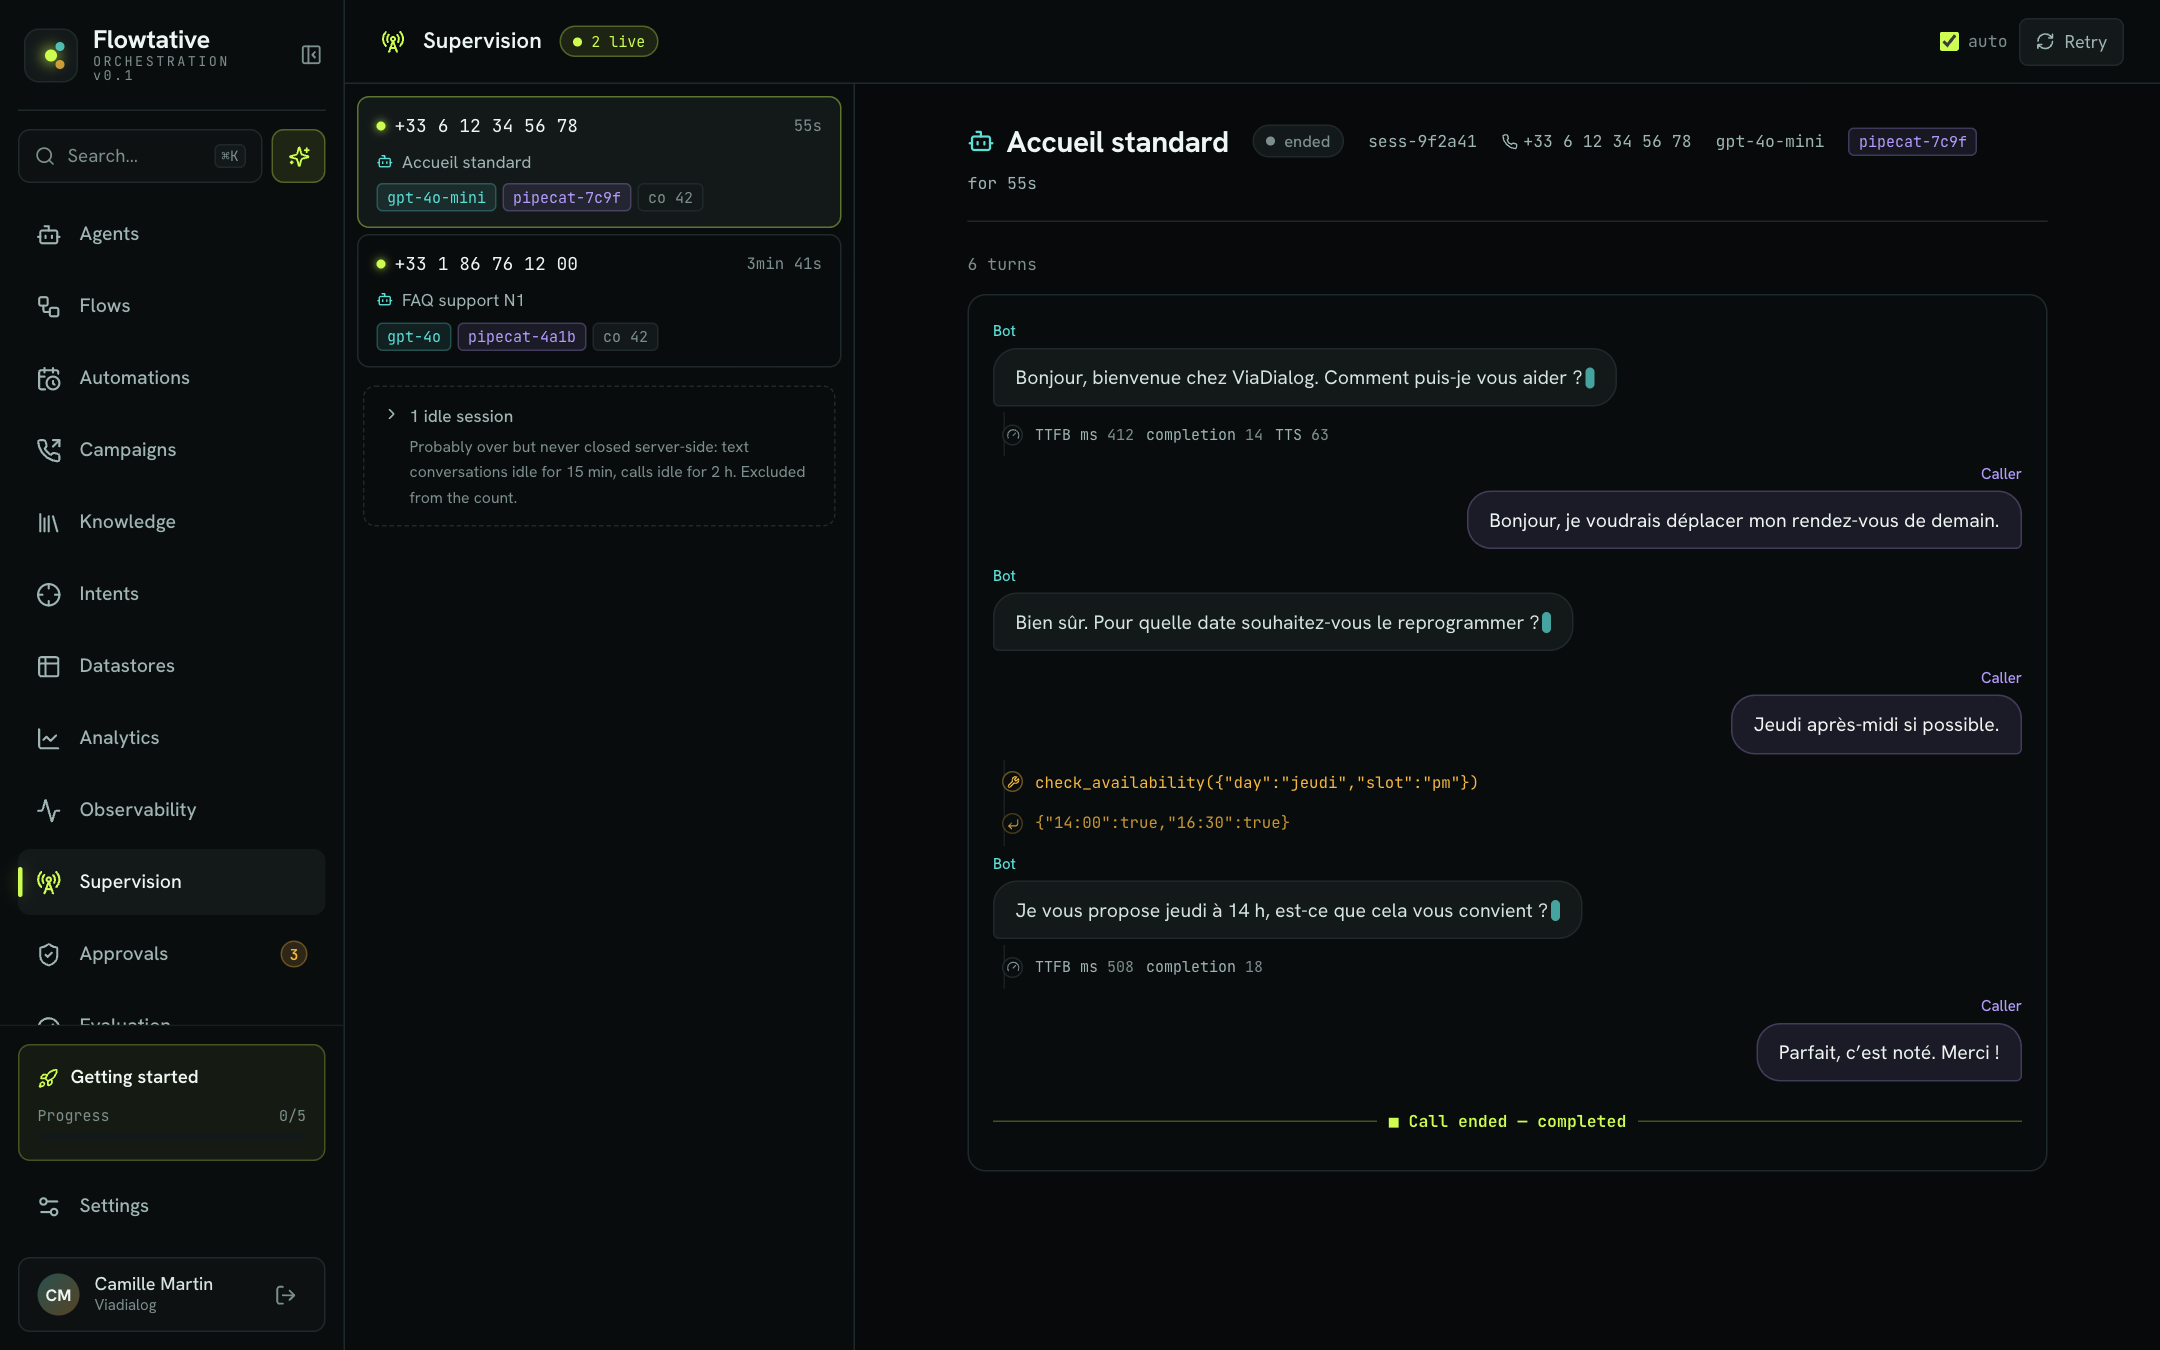Go to Flows in the sidebar
Viewport: 2160px width, 1350px height.
point(172,306)
